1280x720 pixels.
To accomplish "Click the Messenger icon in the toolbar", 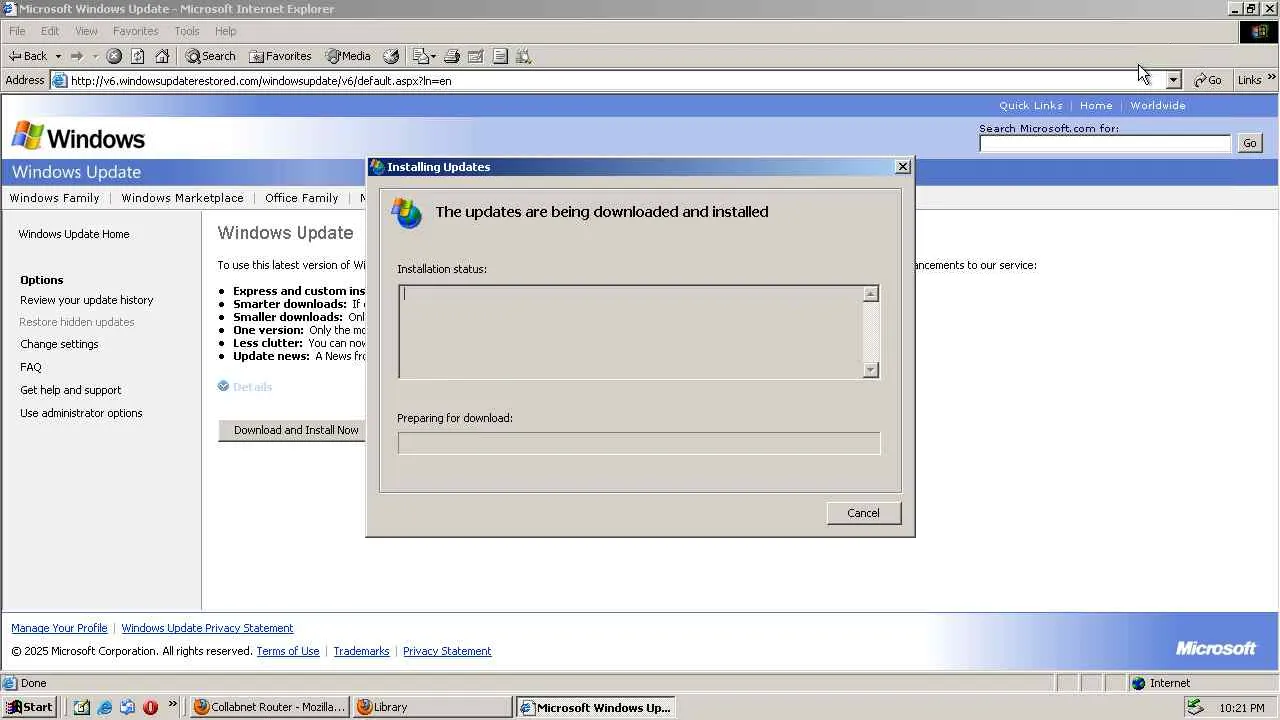I will pos(524,56).
